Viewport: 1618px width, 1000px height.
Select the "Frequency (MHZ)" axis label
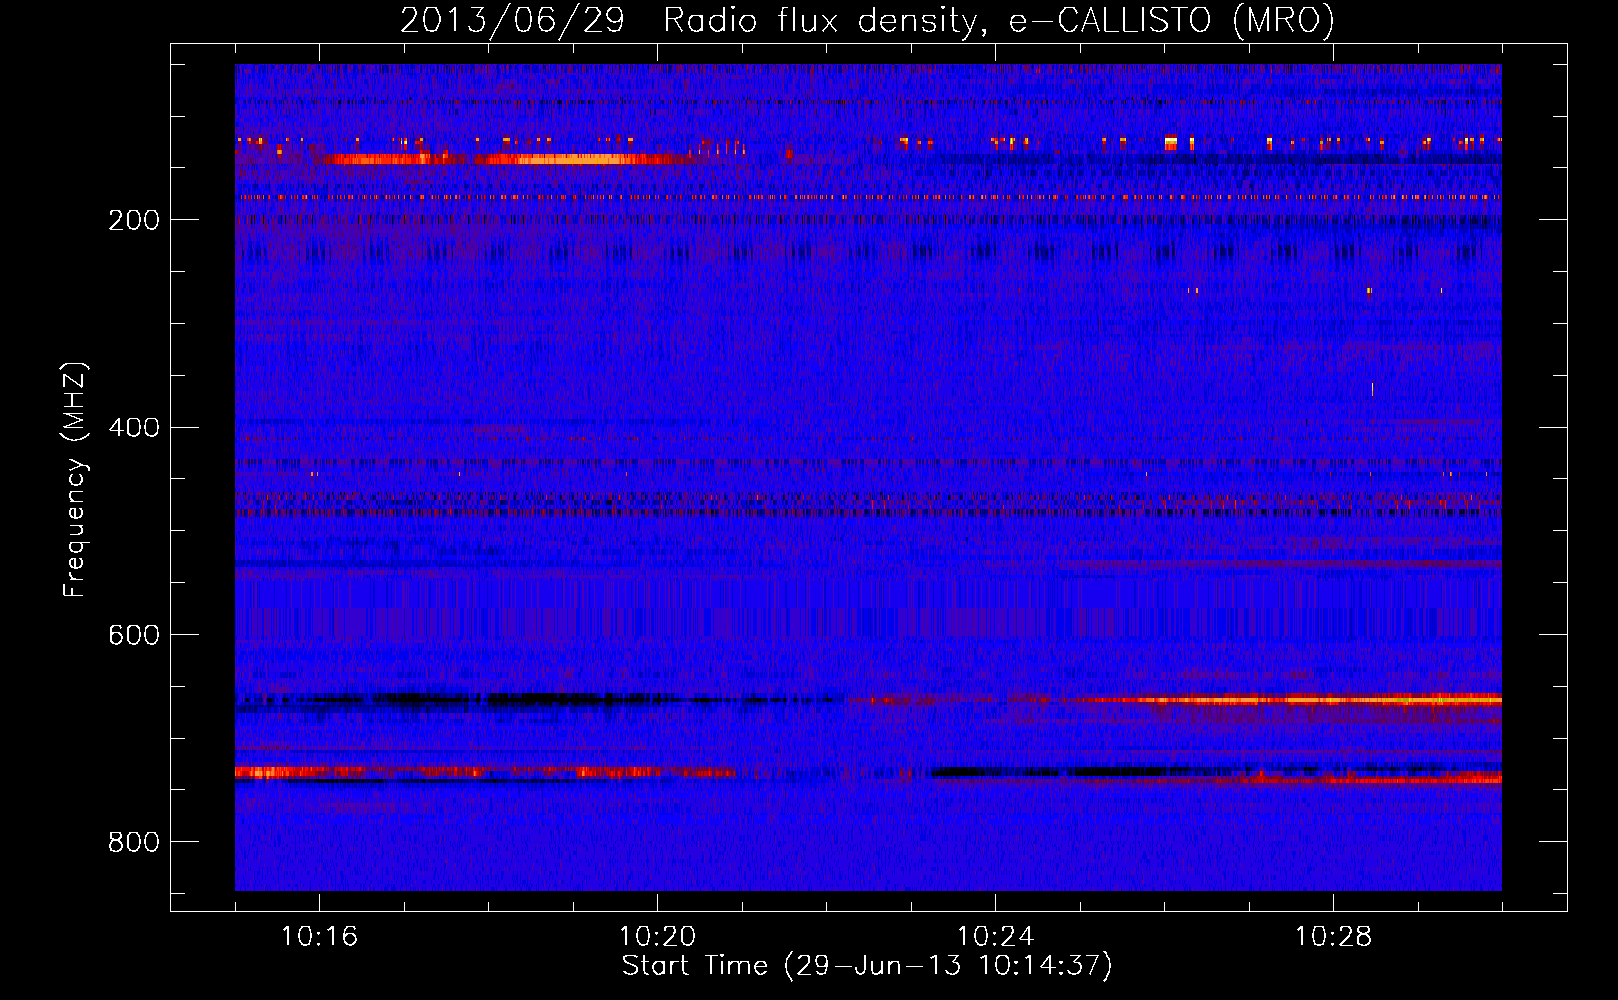pyautogui.click(x=75, y=479)
